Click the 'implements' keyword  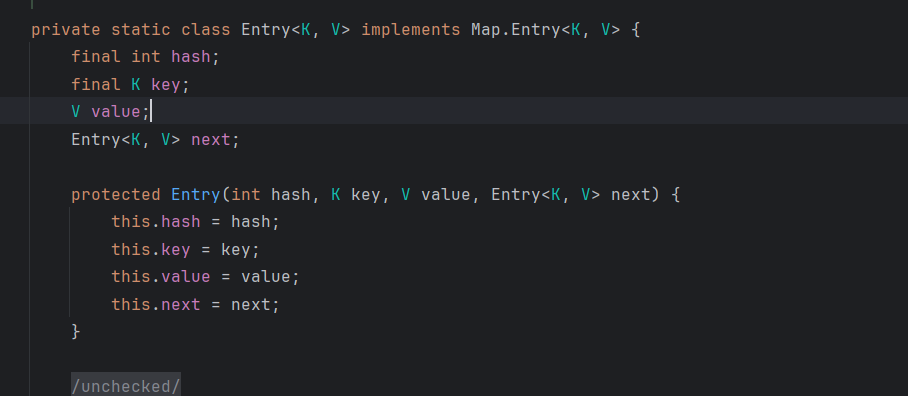point(411,30)
